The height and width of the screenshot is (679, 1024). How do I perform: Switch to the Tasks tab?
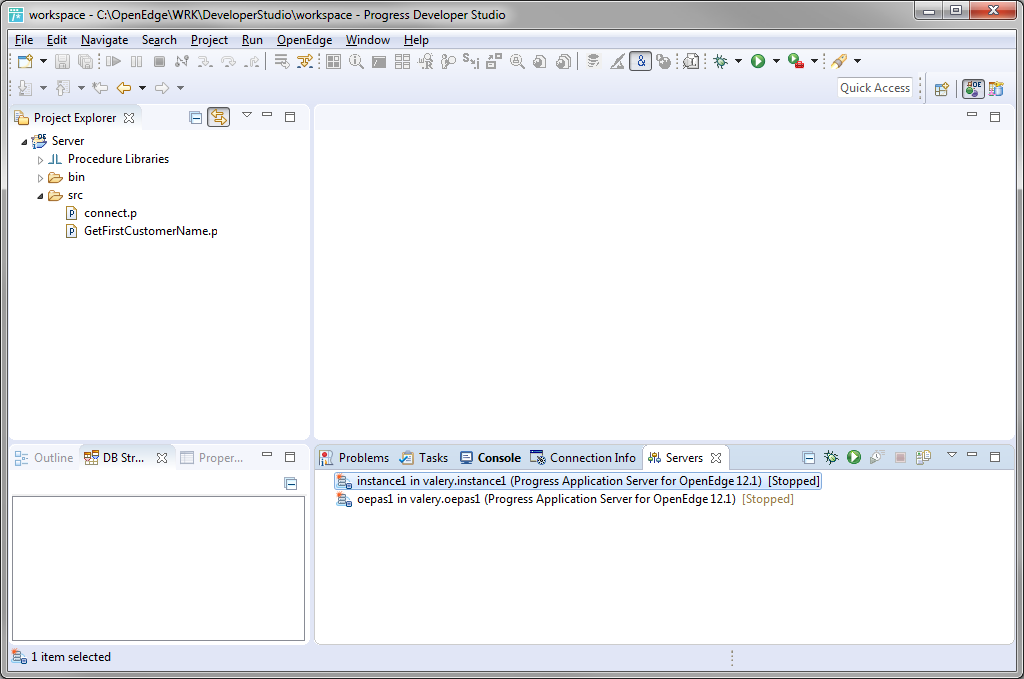pos(424,458)
